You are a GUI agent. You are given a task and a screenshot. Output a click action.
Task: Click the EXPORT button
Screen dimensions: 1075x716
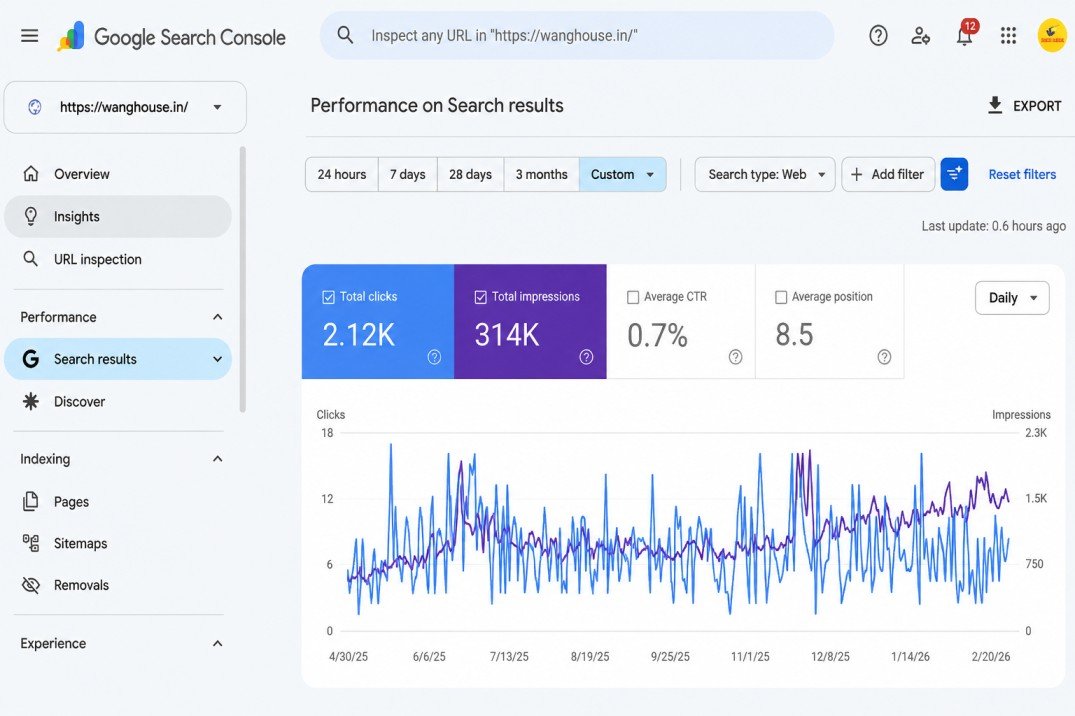[x=1024, y=106]
